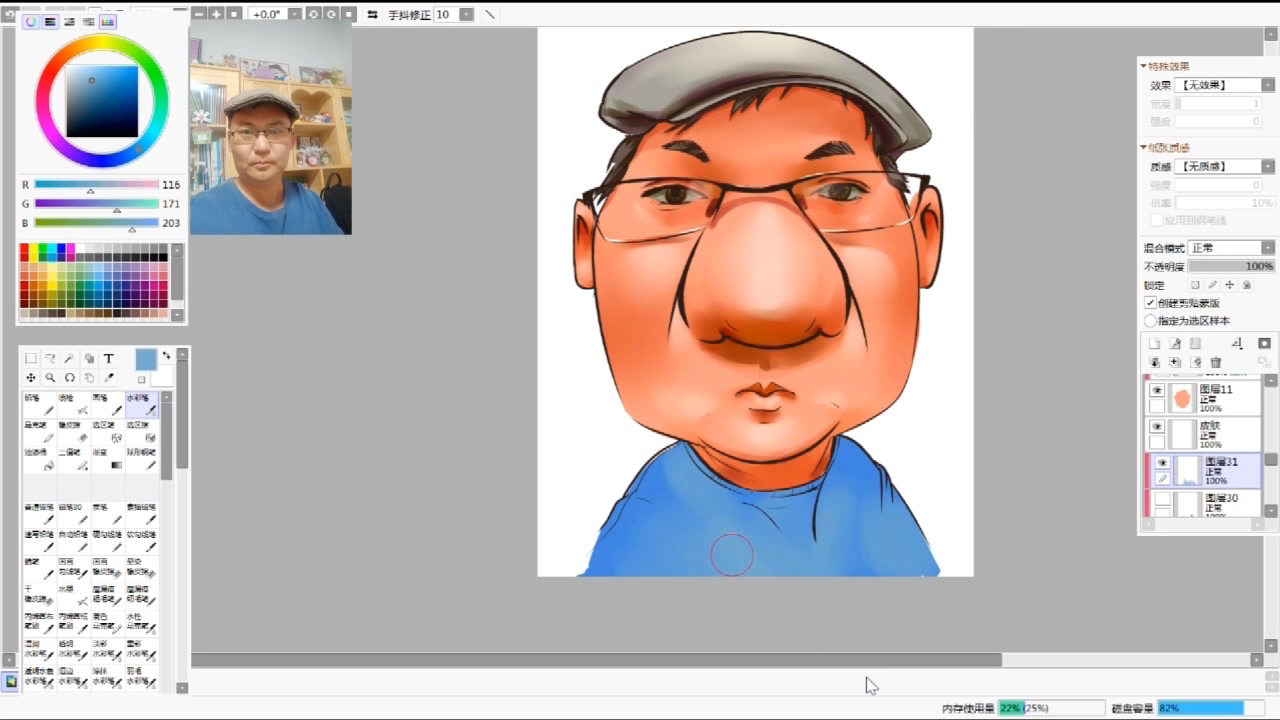Click the layer mask icon in layer panel
This screenshot has height=720, width=1280.
[1264, 343]
